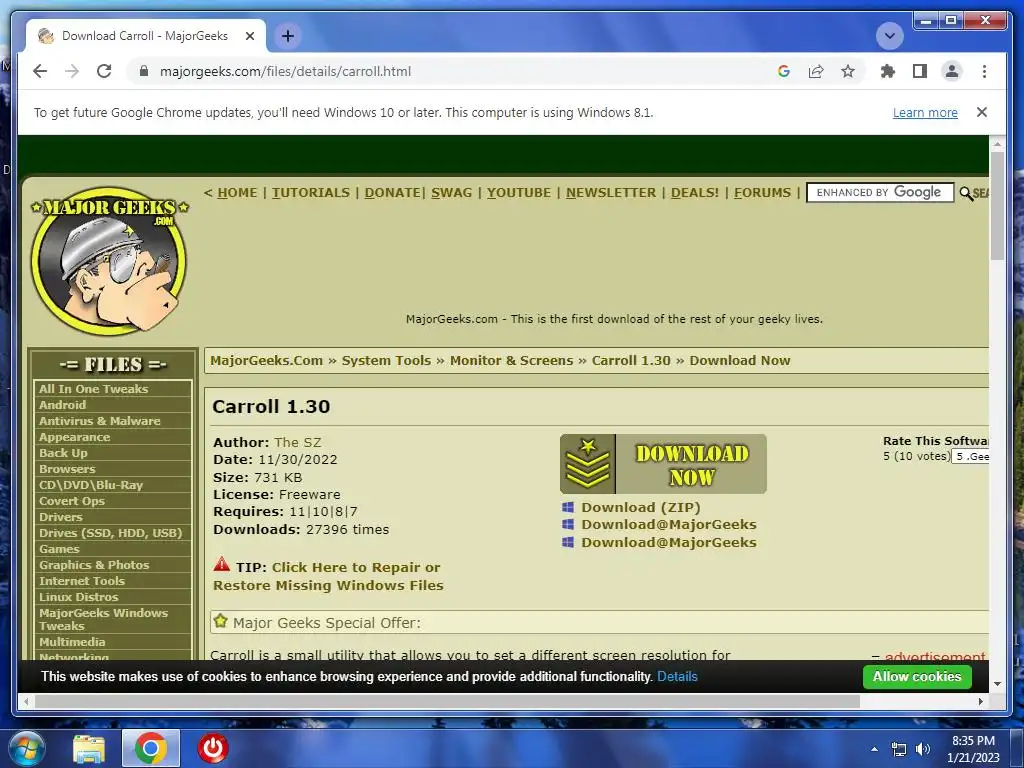The image size is (1024, 768).
Task: Open Carroll 1.30 breadcrumb link
Action: tap(631, 360)
